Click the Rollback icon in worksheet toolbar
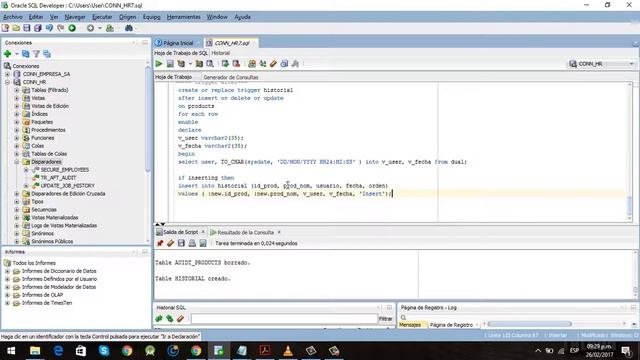Viewport: 640px width, 360px height. (236, 64)
